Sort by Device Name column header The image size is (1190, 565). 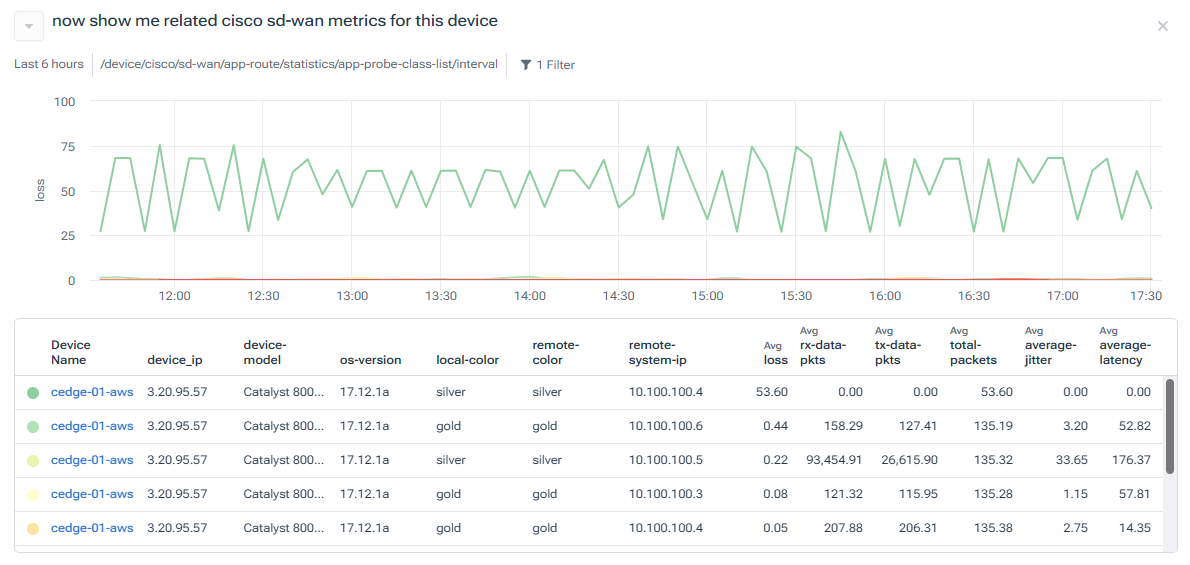(x=70, y=352)
